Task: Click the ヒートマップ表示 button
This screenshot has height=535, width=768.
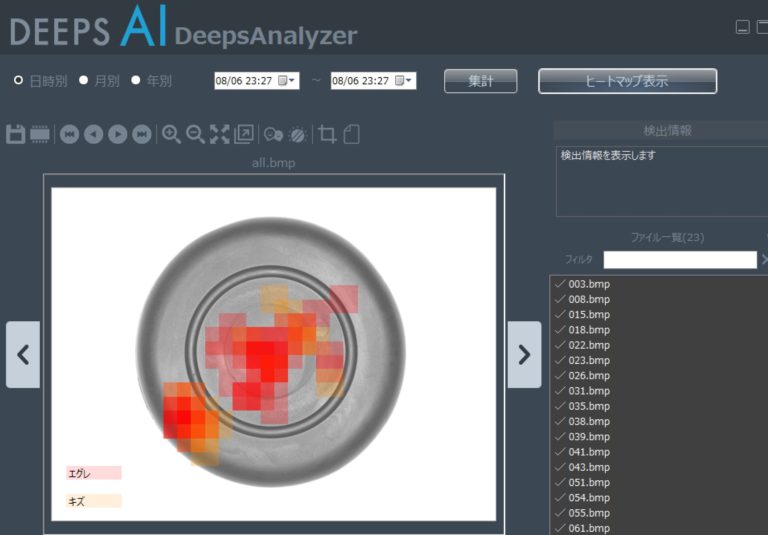Action: pyautogui.click(x=627, y=81)
